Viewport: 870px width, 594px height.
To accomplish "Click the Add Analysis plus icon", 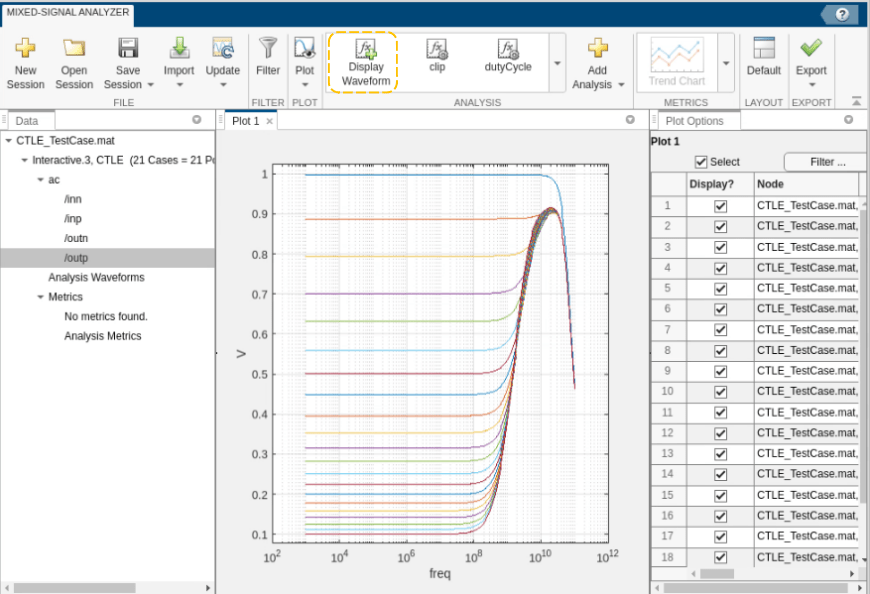I will [598, 48].
